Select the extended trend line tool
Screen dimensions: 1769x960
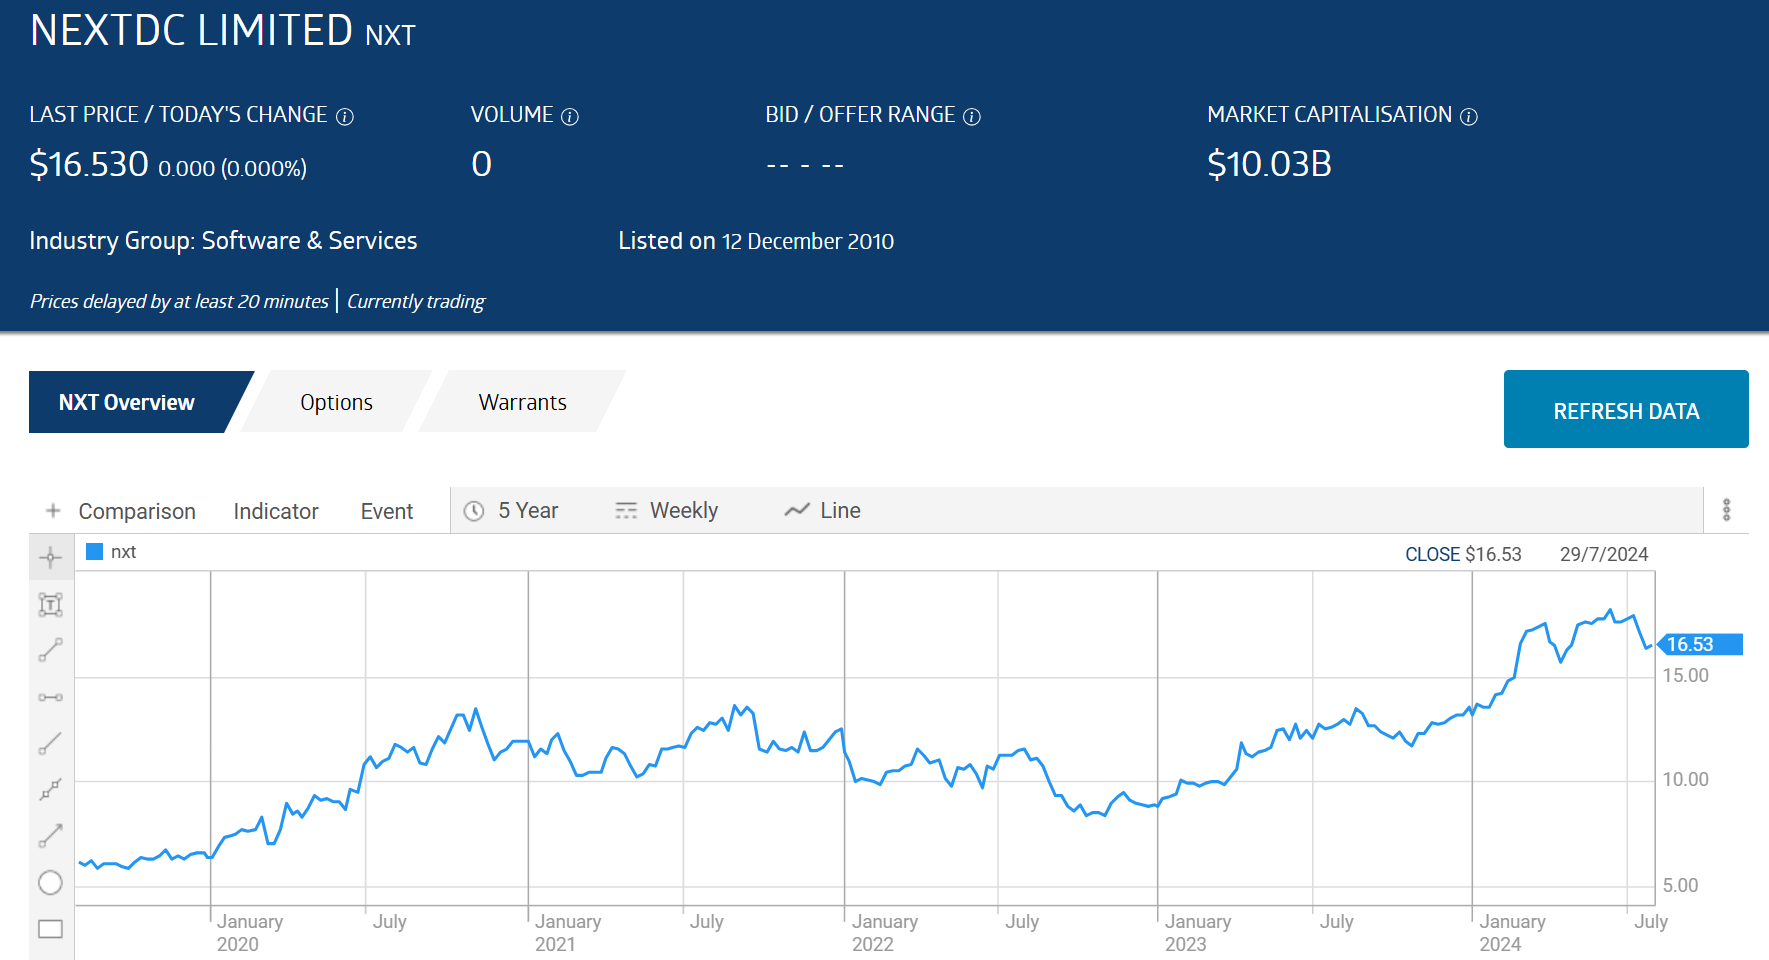(x=51, y=790)
